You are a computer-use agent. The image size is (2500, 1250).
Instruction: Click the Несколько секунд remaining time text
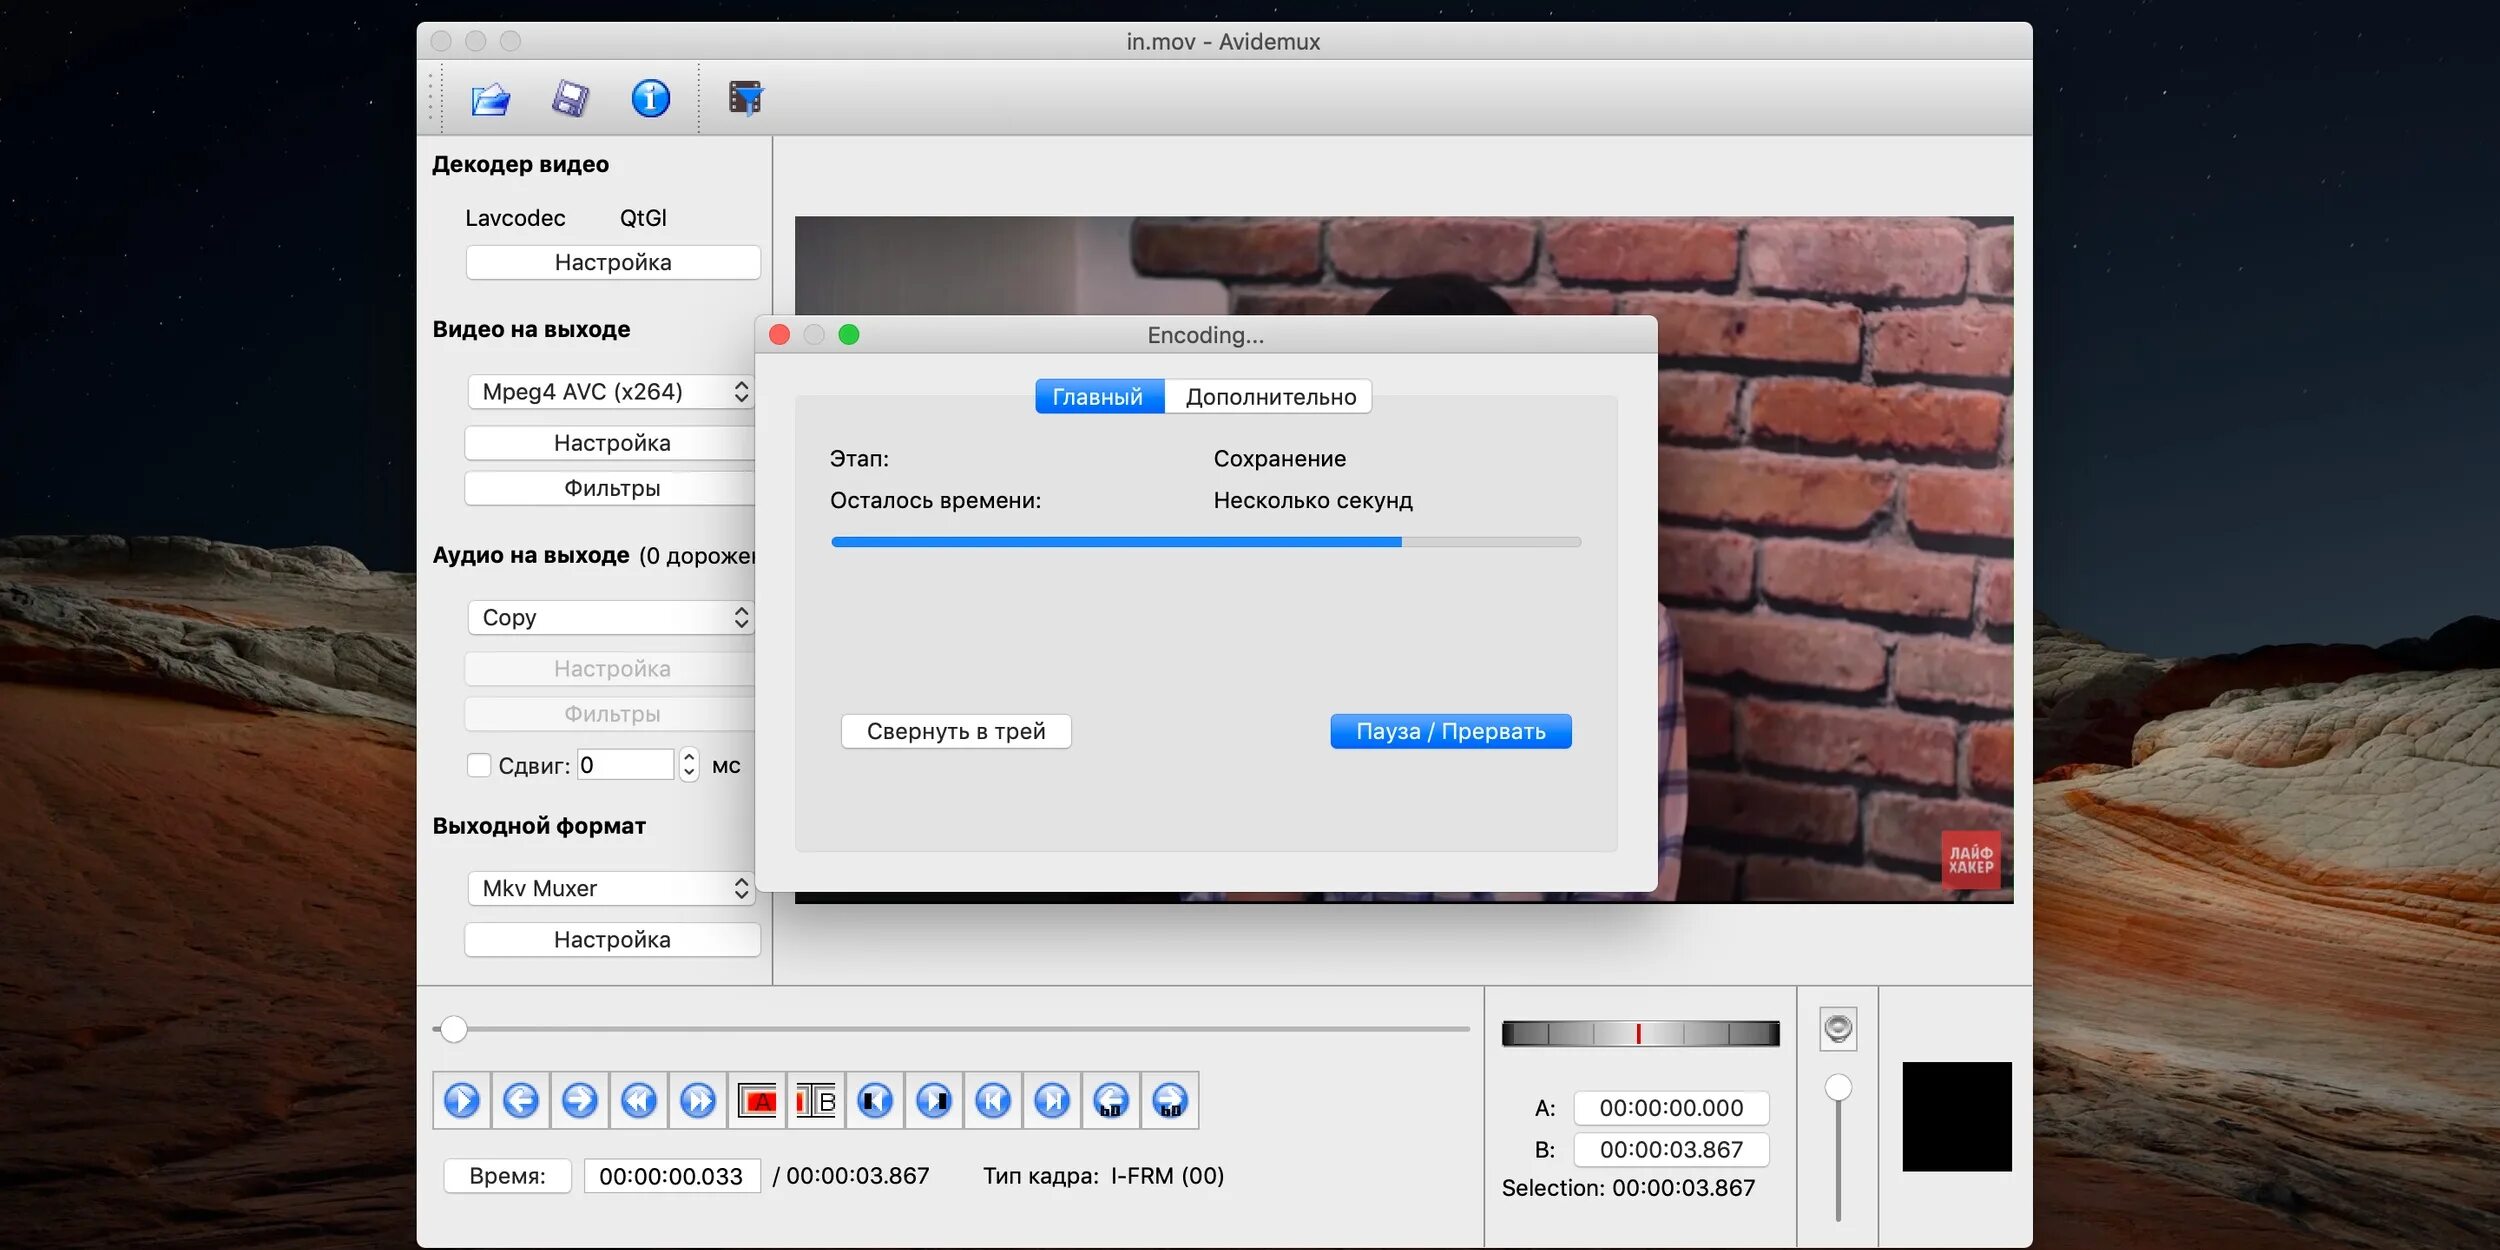click(1313, 501)
